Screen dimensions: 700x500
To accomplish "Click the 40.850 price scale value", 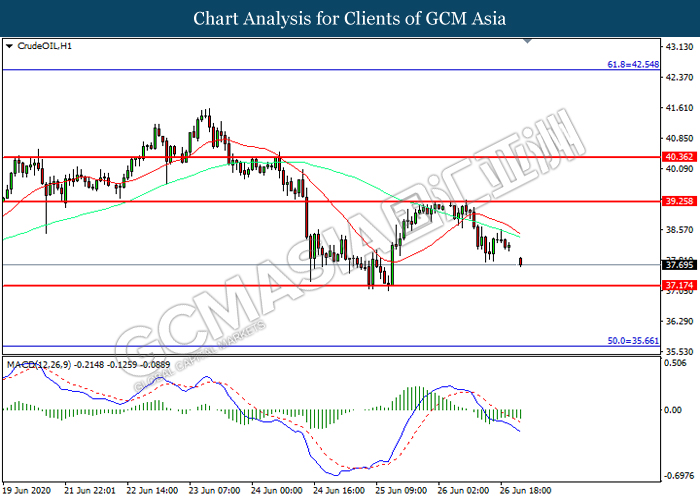I will pyautogui.click(x=679, y=138).
